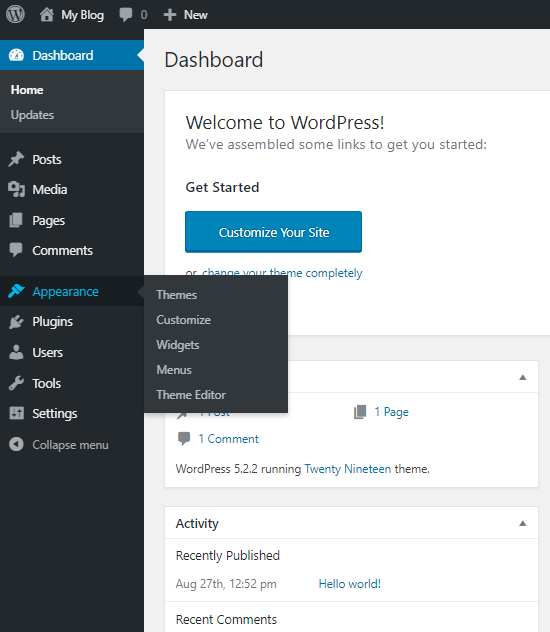
Task: Open Theme Editor in Appearance submenu
Action: 191,395
